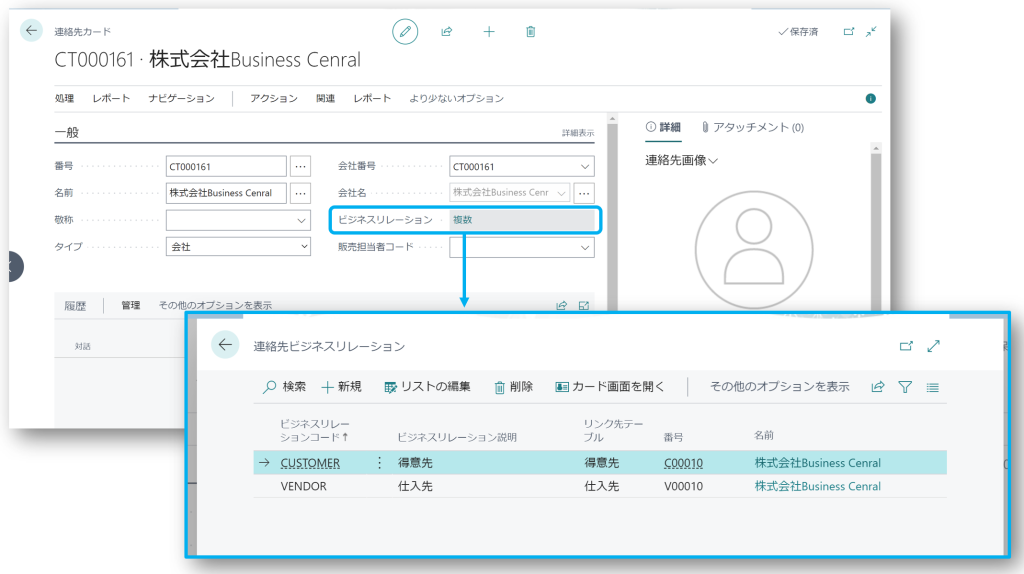
Task: Sort by ビジネスリレーションコード column header
Action: point(314,430)
